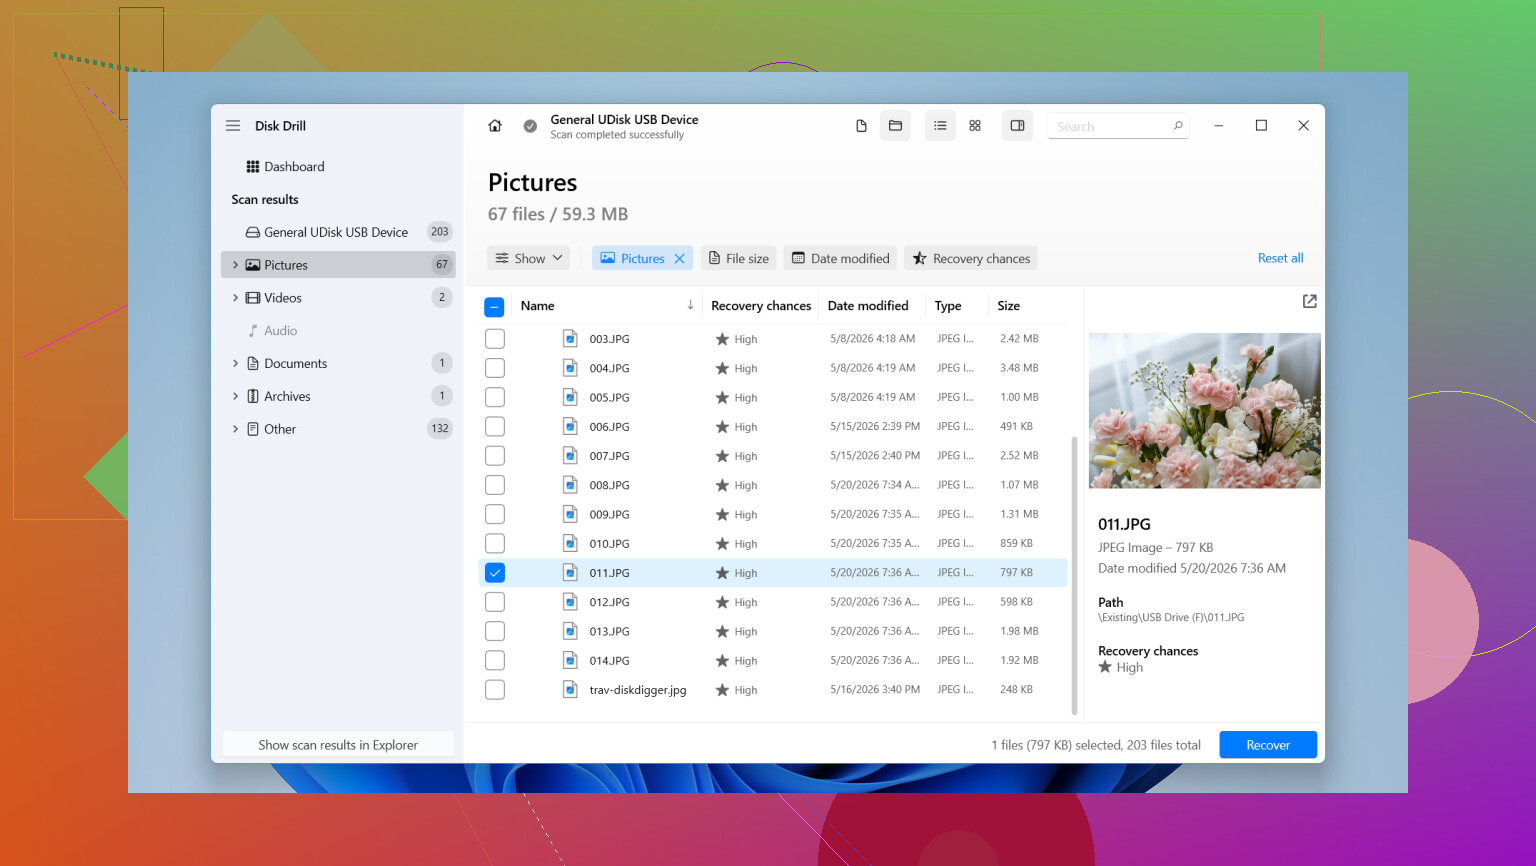Click file icon for 014.JPG

tap(570, 661)
